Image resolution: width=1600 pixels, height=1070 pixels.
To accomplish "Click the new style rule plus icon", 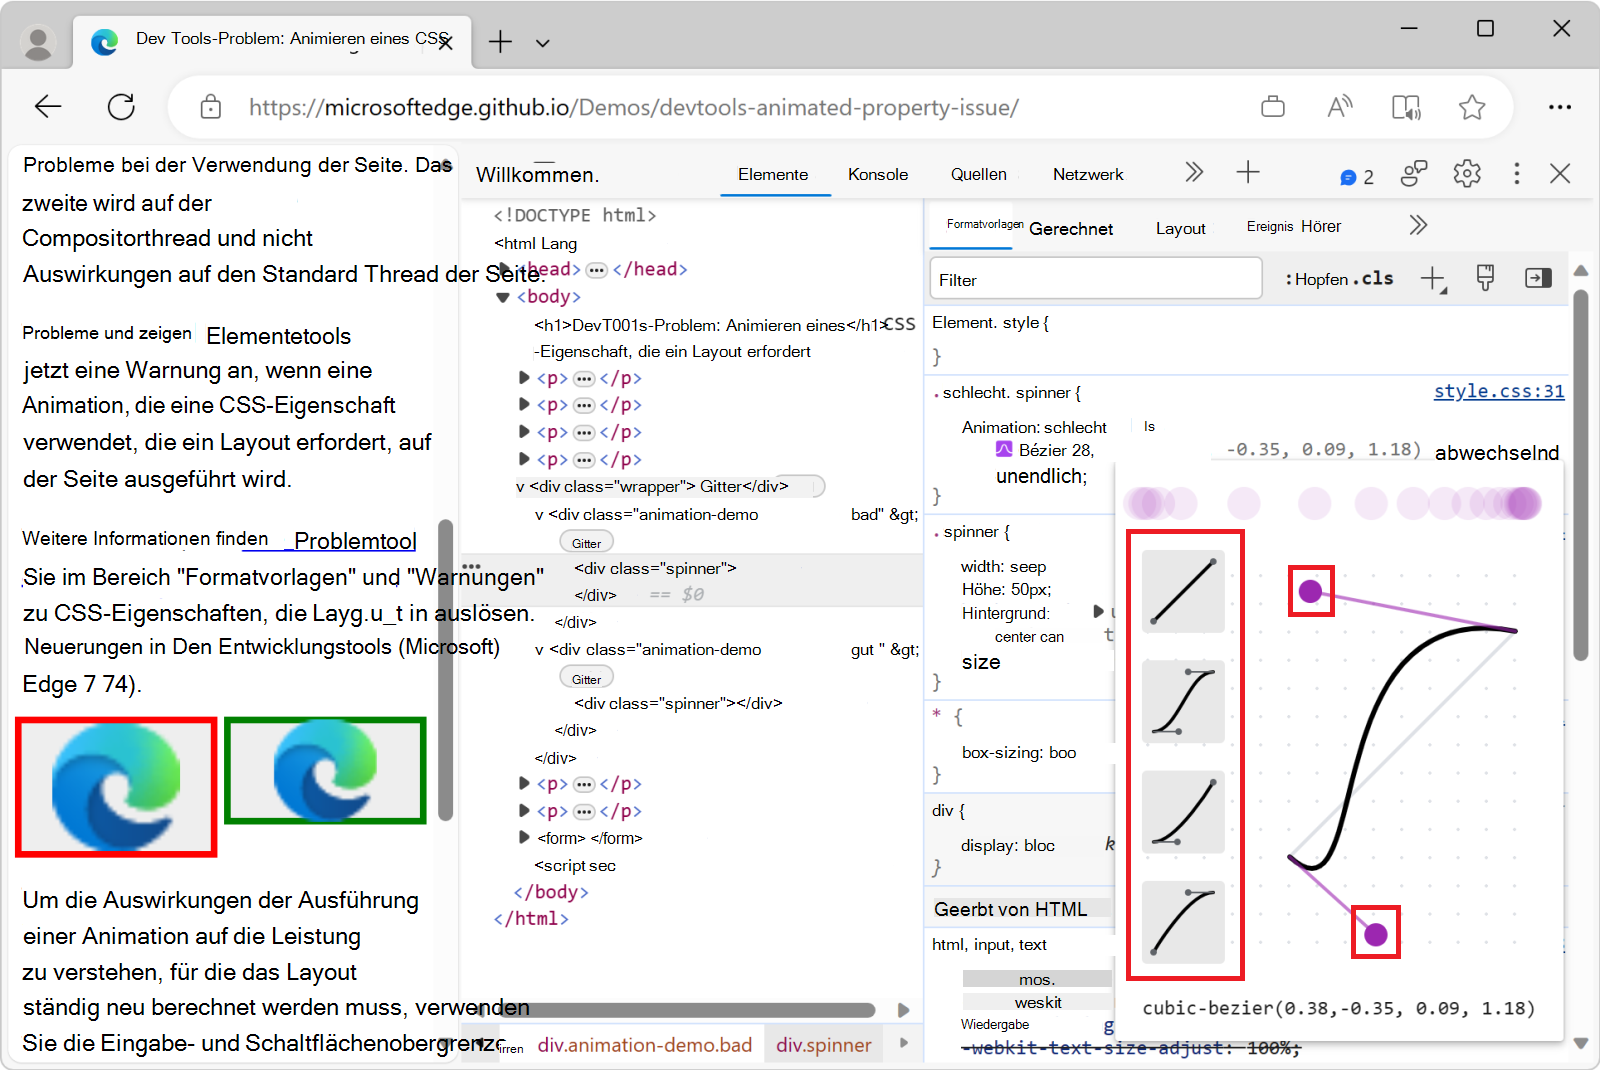I will coord(1432,279).
